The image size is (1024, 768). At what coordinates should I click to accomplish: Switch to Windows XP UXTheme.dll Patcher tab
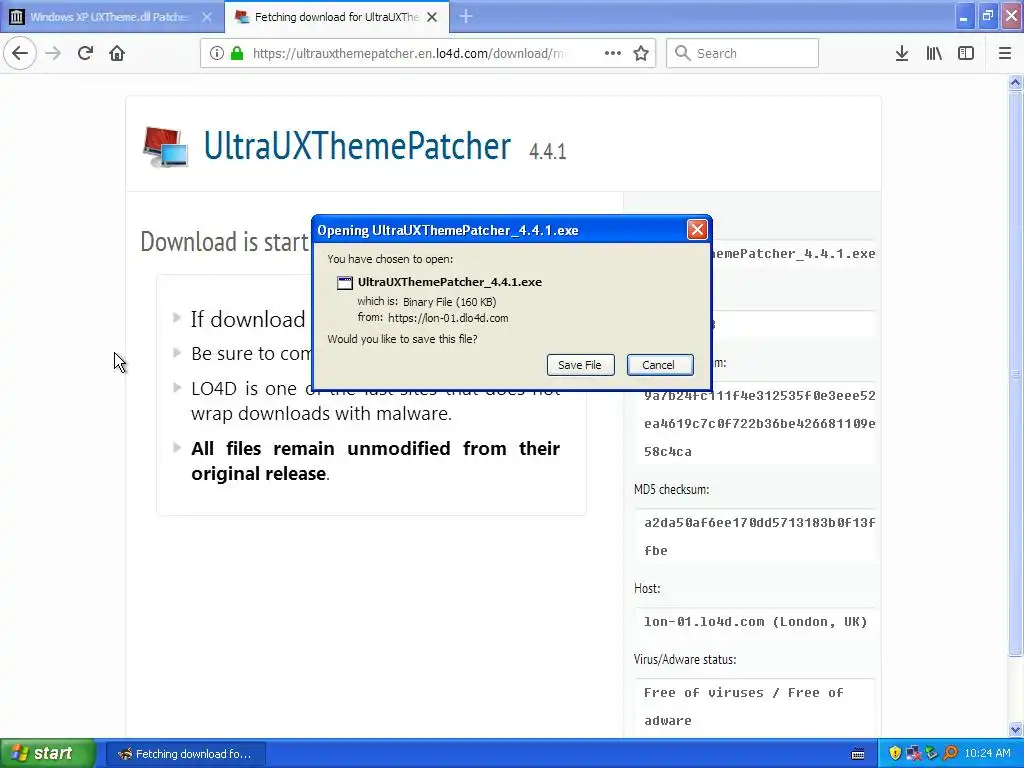112,17
